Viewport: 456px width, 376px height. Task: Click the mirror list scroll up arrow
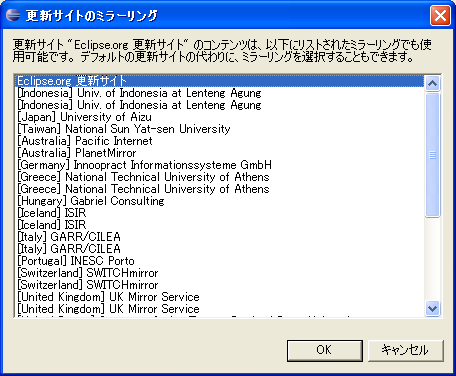[433, 83]
